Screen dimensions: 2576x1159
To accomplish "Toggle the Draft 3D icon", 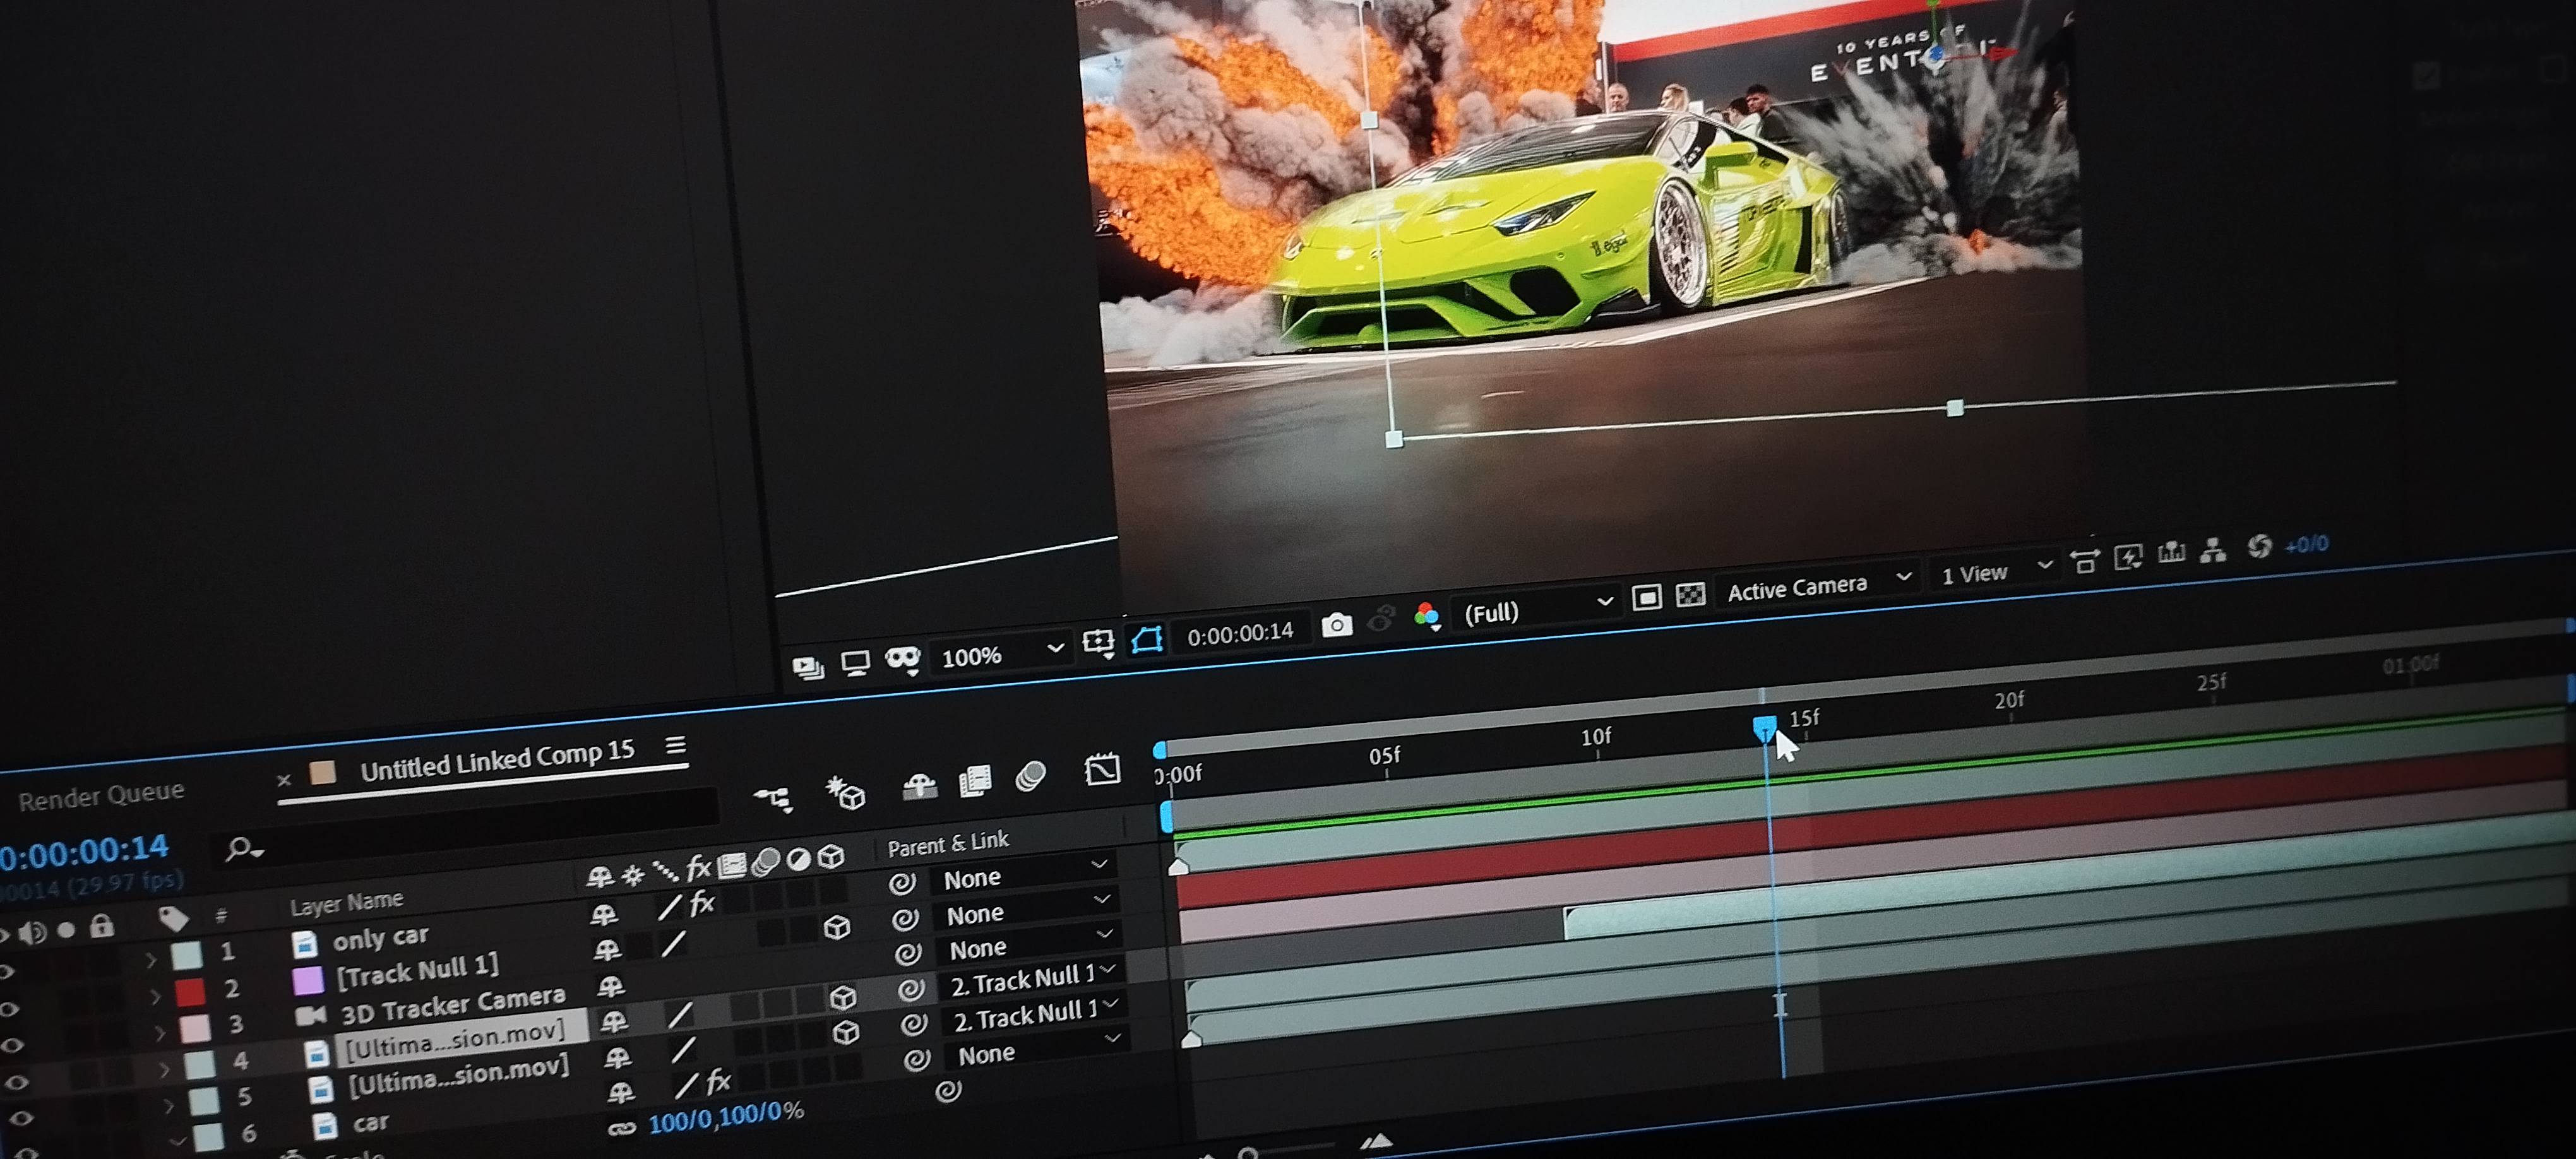I will click(845, 793).
